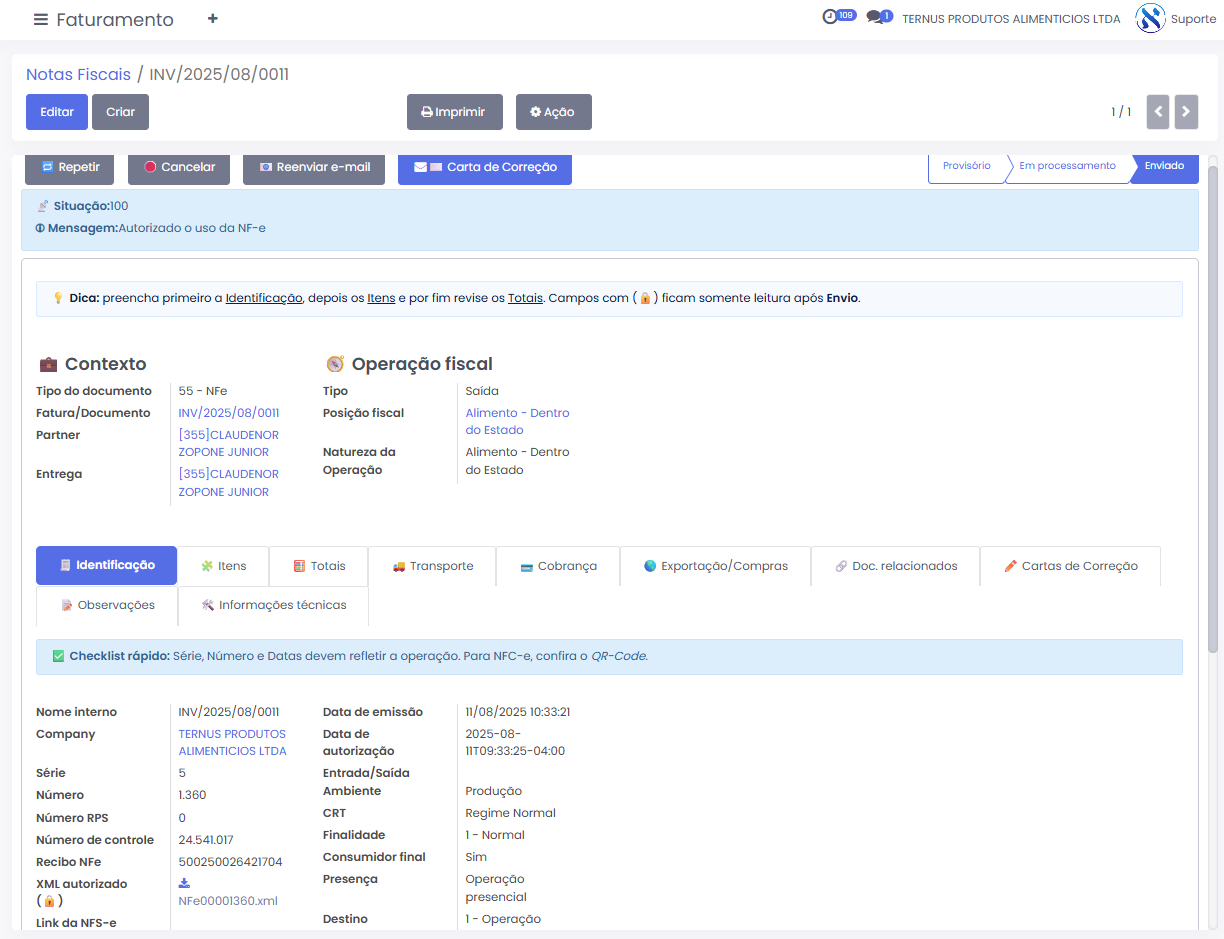Viewport: 1224px width, 939px height.
Task: Open the Imprimir print dropdown
Action: pos(454,112)
